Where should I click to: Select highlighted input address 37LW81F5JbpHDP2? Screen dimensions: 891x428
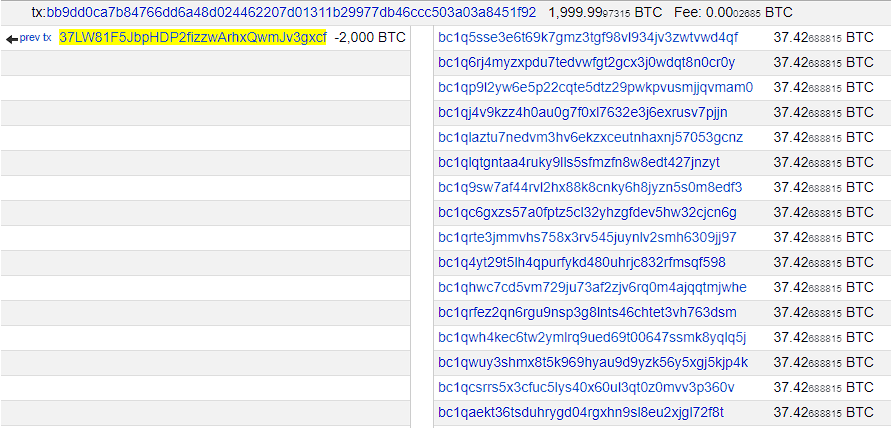192,37
